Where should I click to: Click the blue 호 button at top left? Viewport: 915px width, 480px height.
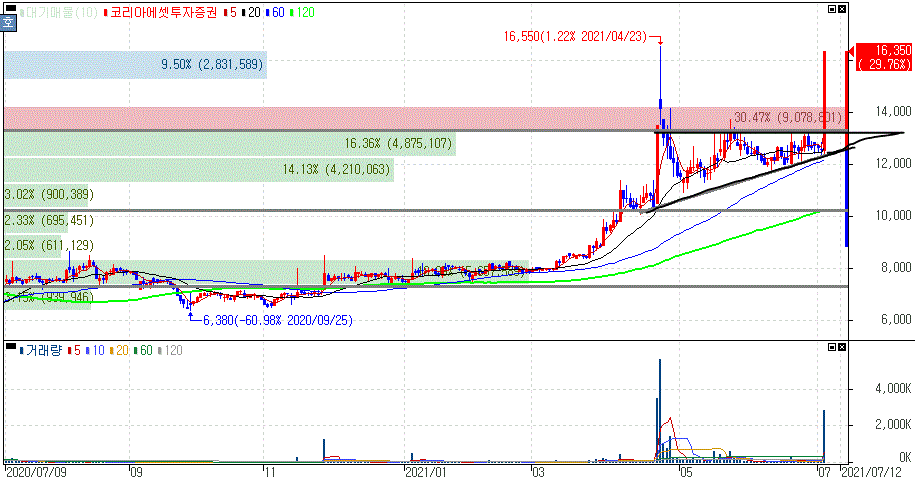click(x=8, y=22)
